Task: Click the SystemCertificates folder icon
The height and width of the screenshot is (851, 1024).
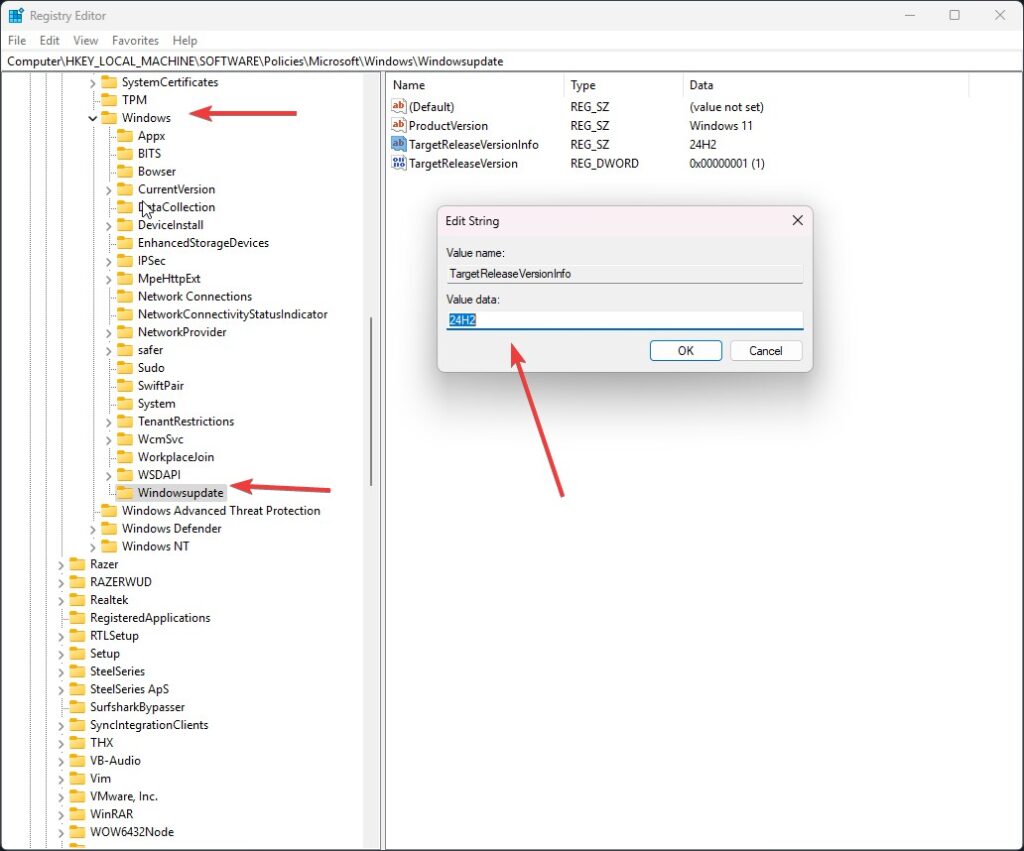Action: [109, 82]
